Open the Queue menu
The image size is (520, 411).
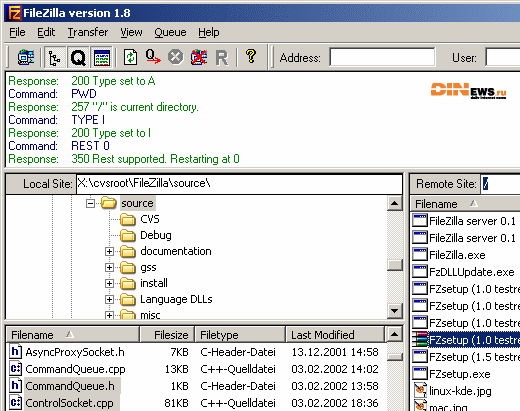[x=170, y=32]
